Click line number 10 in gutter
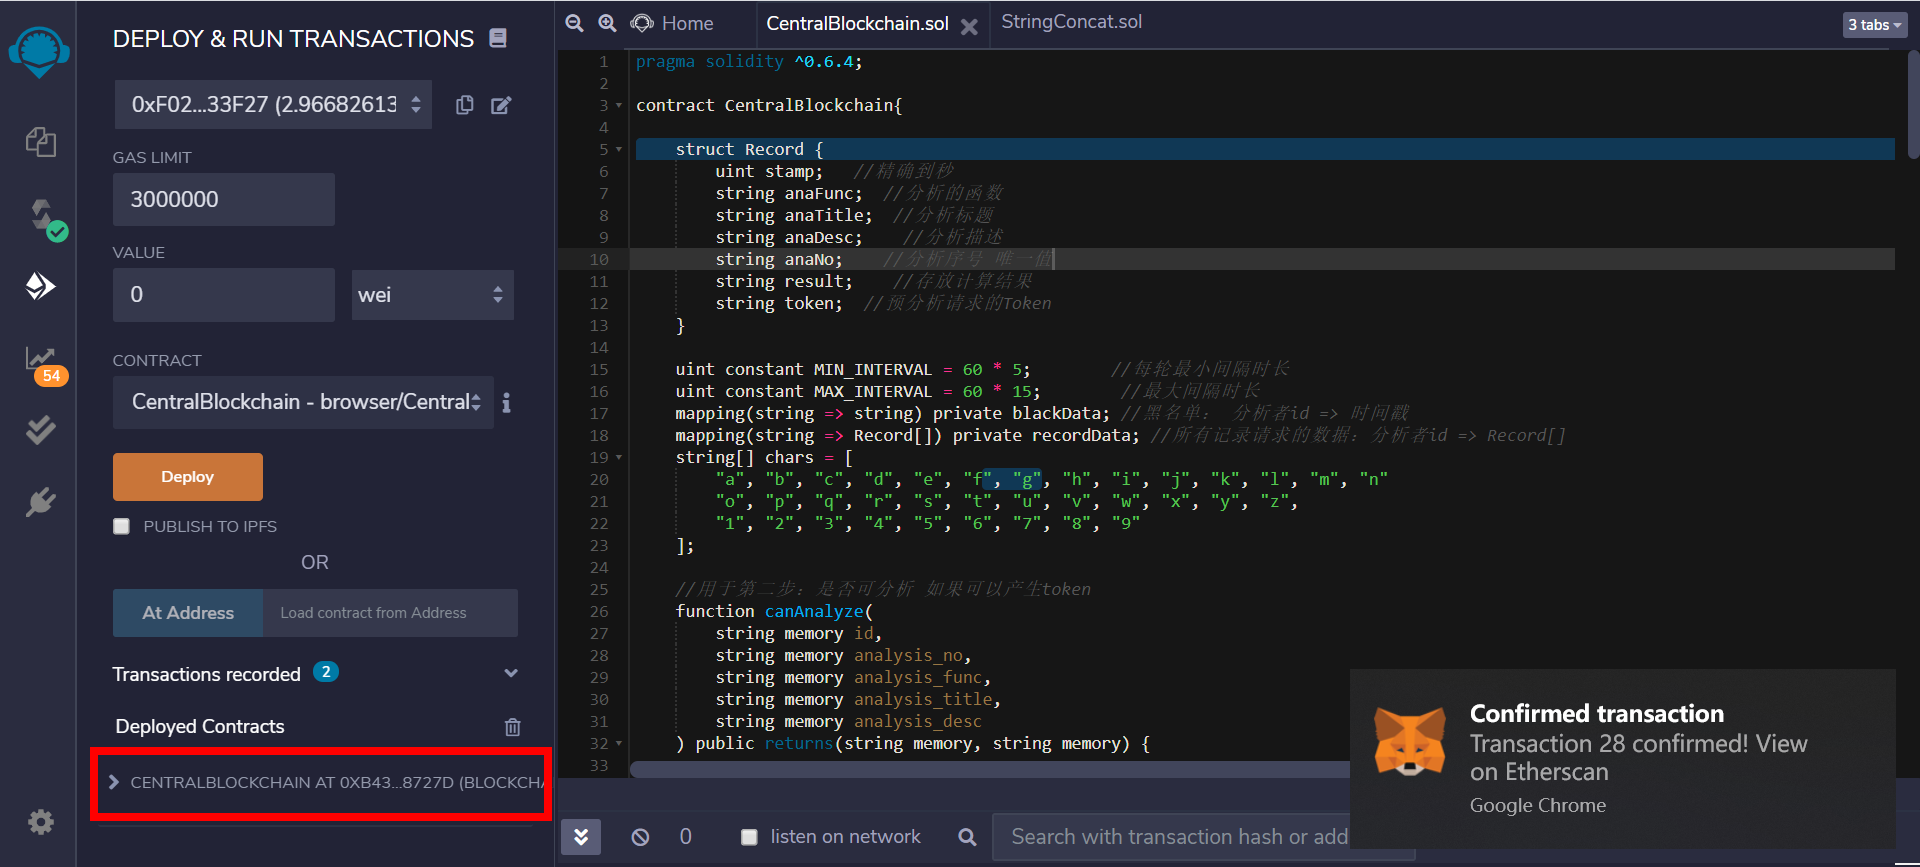The width and height of the screenshot is (1920, 867). 598,260
